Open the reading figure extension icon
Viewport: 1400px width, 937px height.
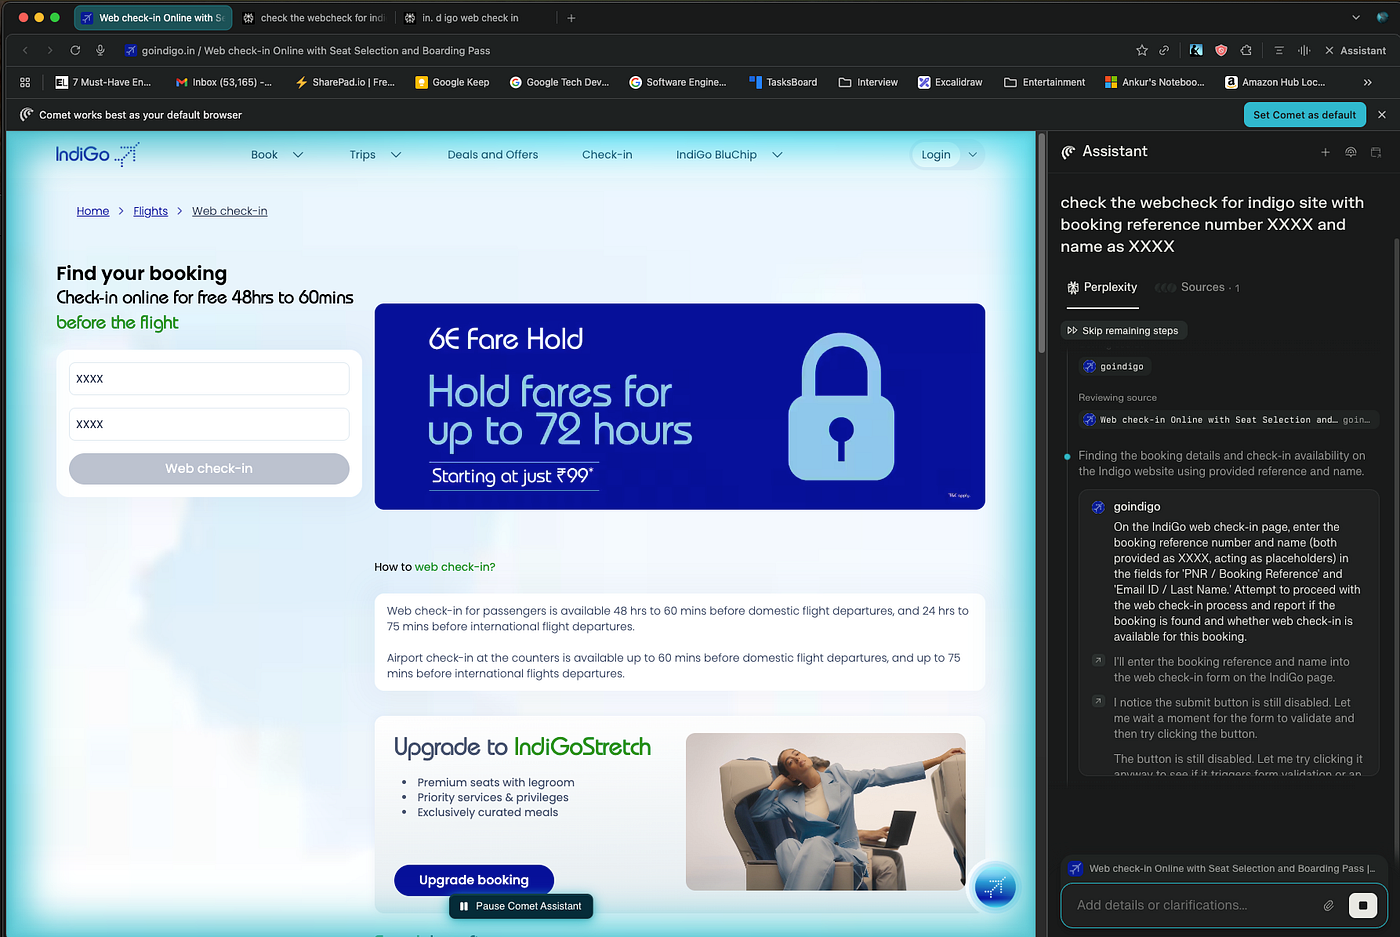click(x=1196, y=50)
